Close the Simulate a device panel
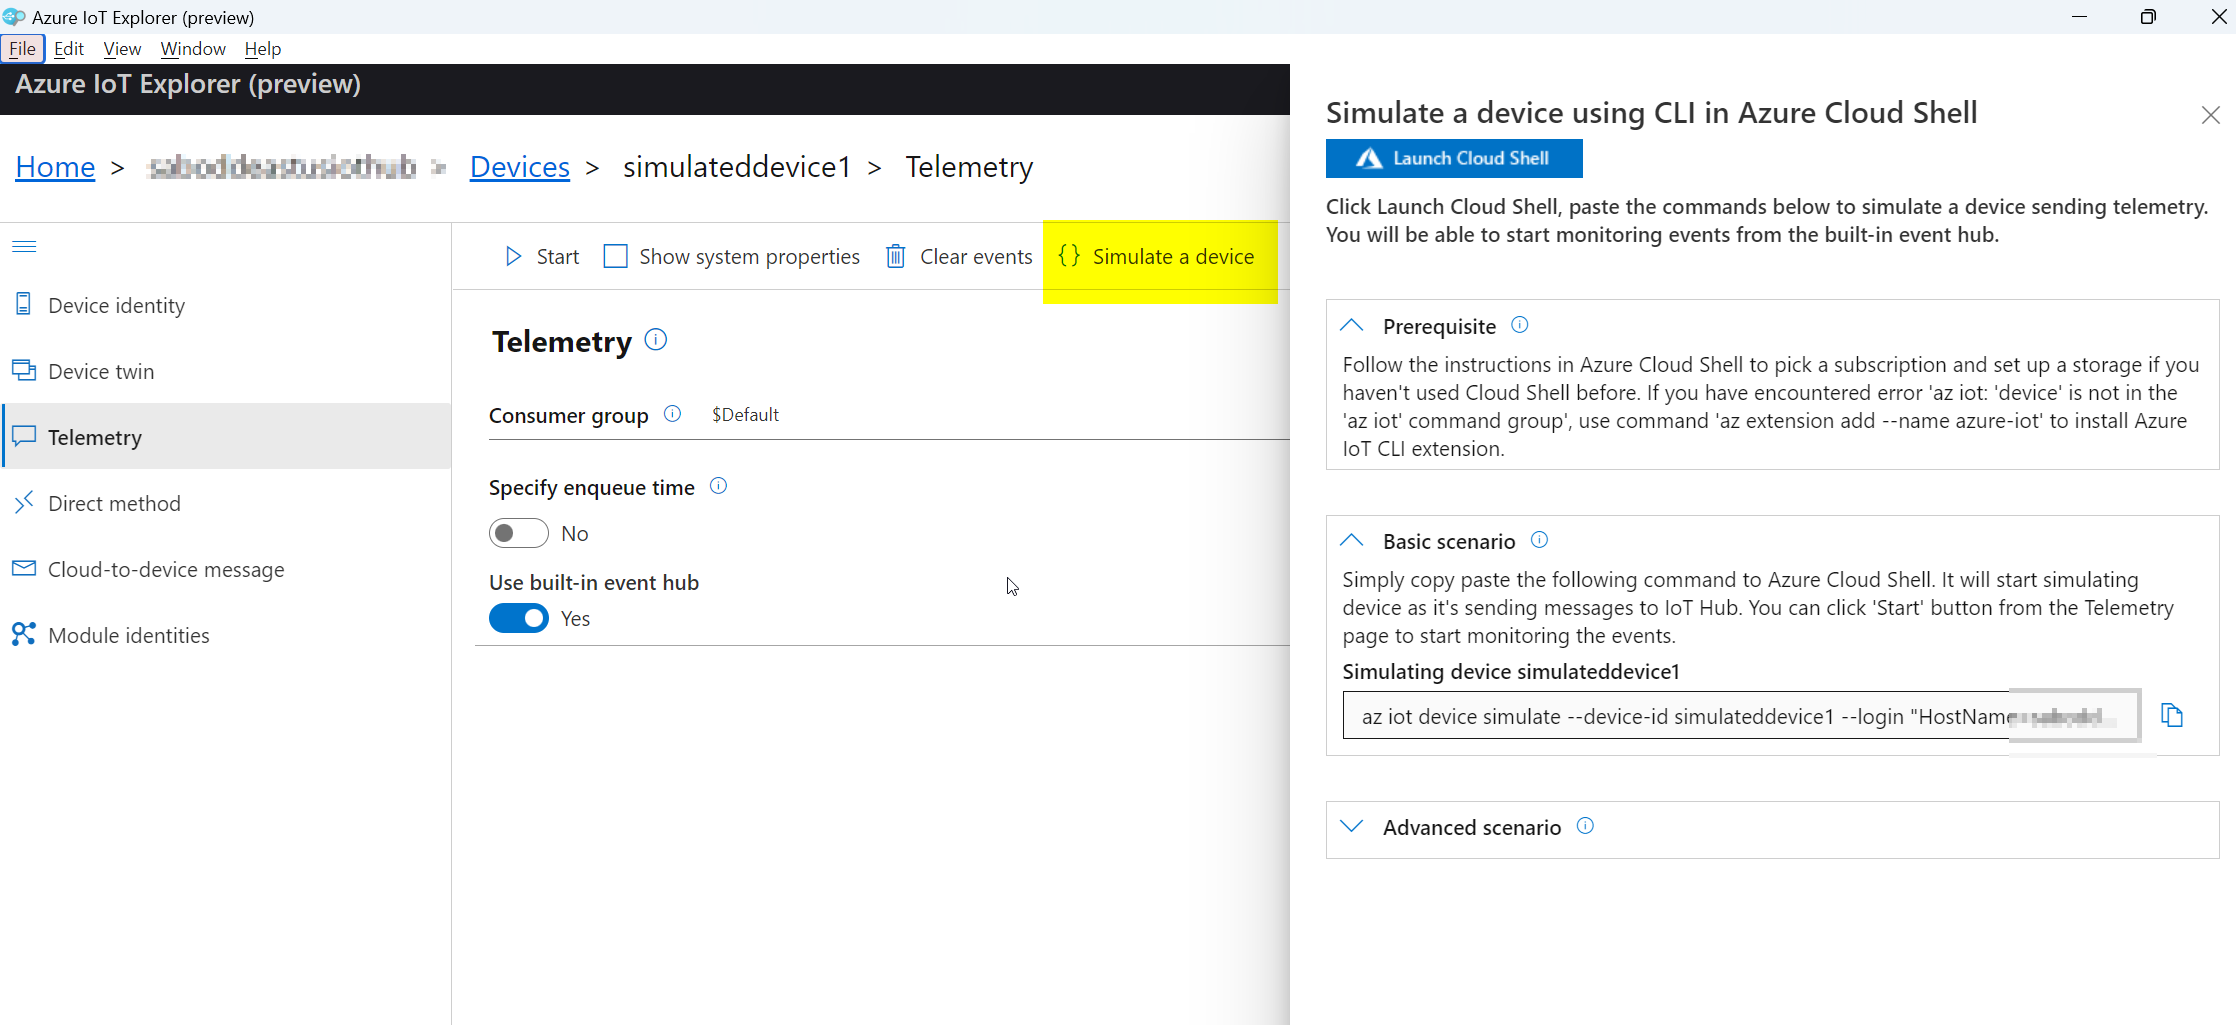Image resolution: width=2236 pixels, height=1025 pixels. tap(2210, 116)
